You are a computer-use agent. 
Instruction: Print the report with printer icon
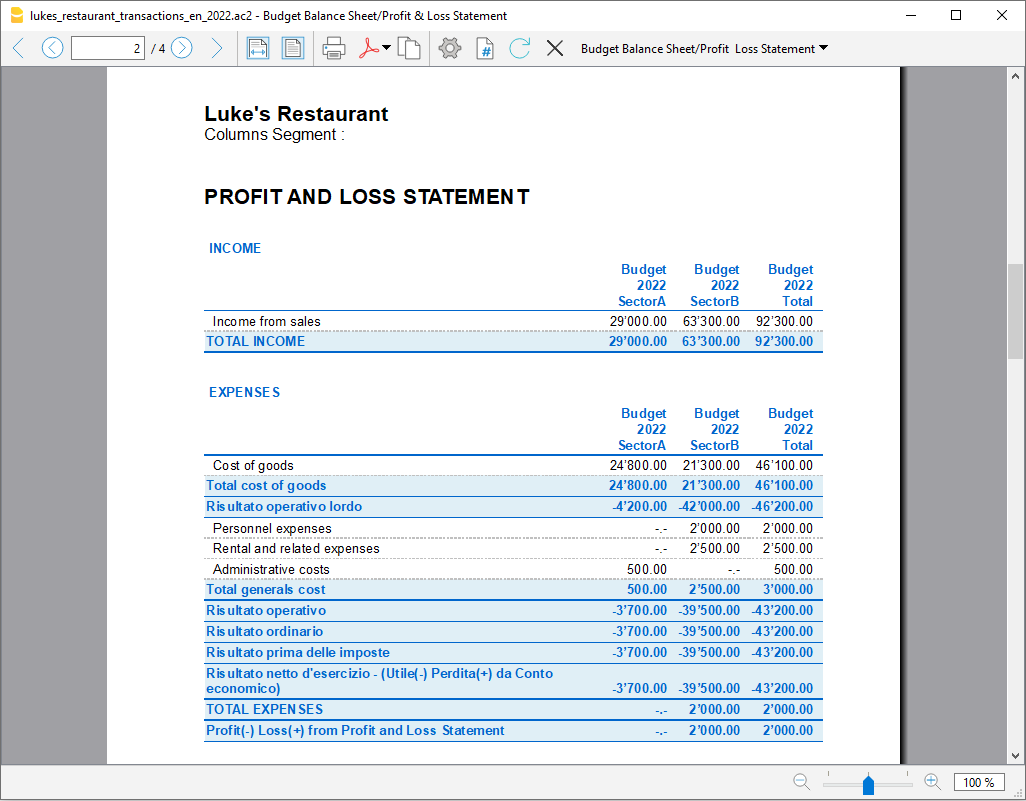[x=334, y=48]
